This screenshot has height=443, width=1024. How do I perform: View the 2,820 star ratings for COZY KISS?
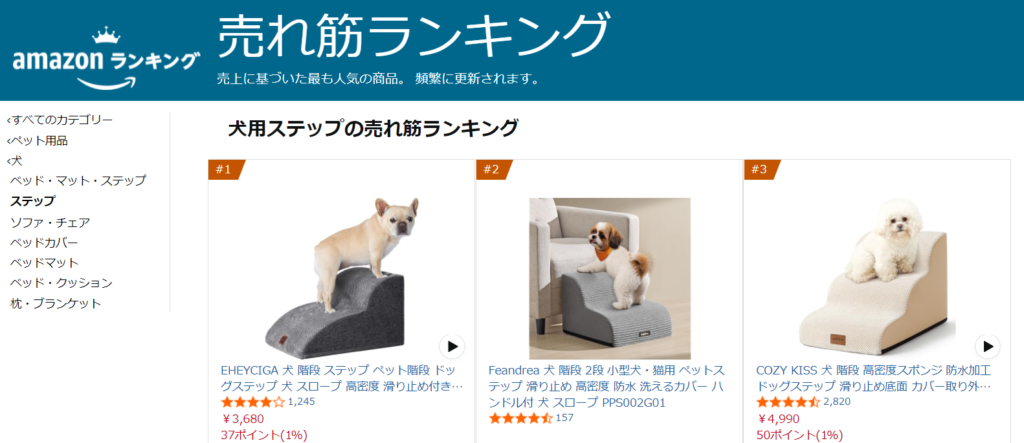tap(803, 402)
